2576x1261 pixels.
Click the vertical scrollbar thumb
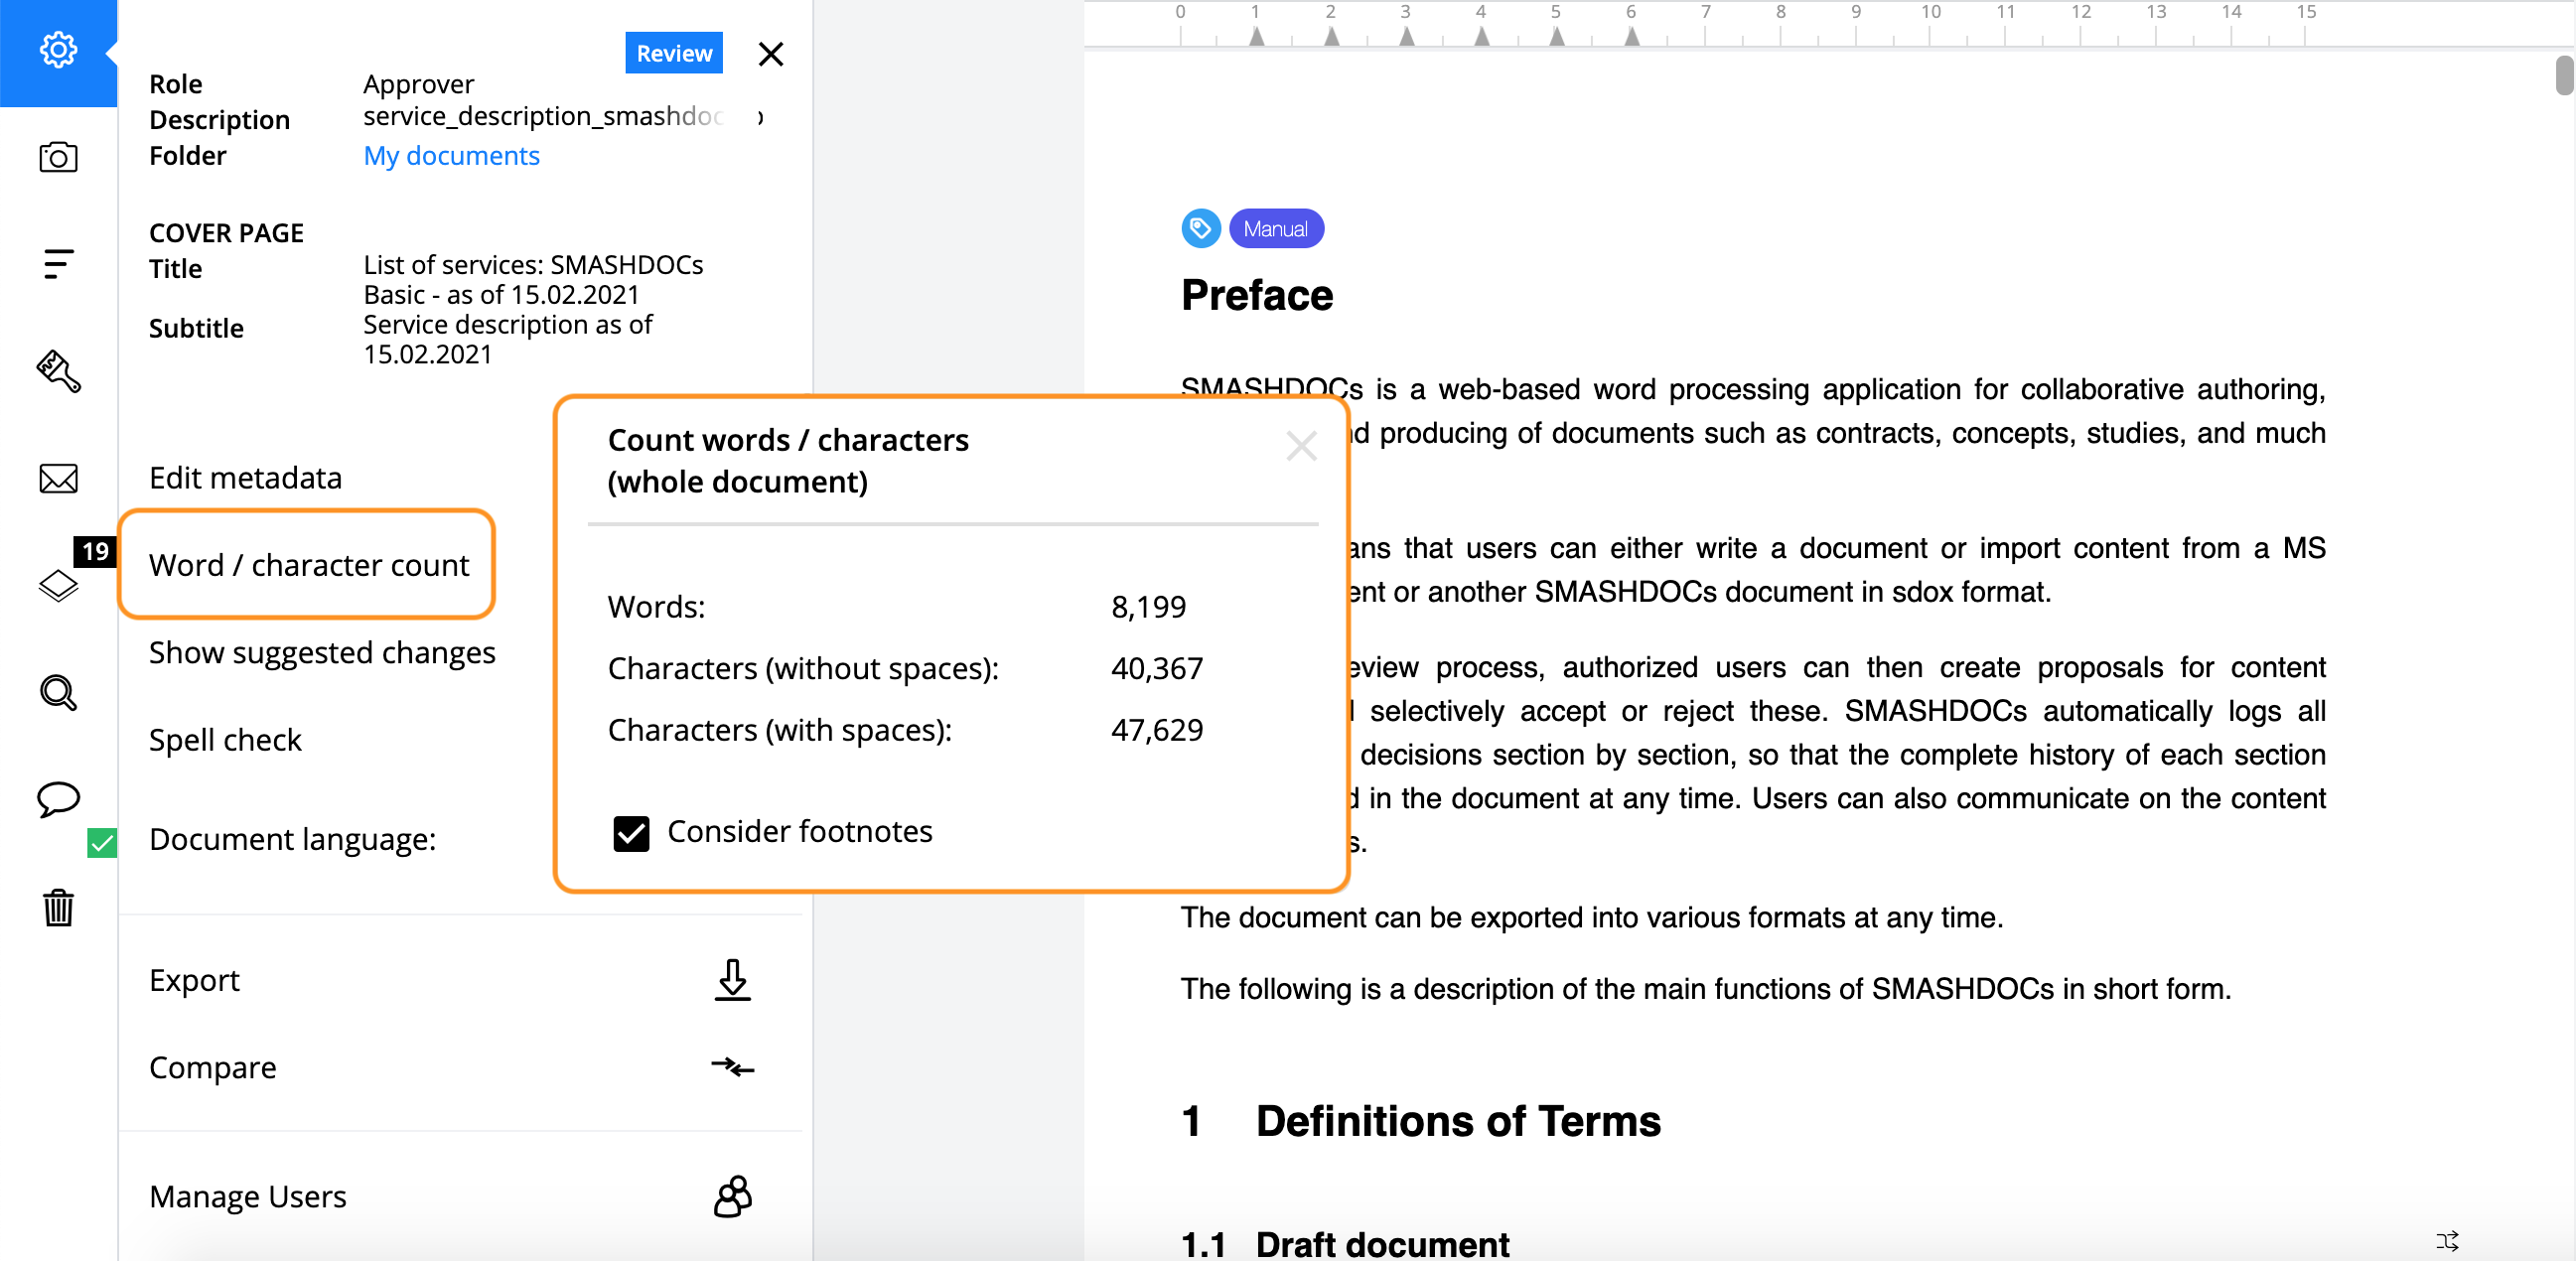click(2564, 76)
